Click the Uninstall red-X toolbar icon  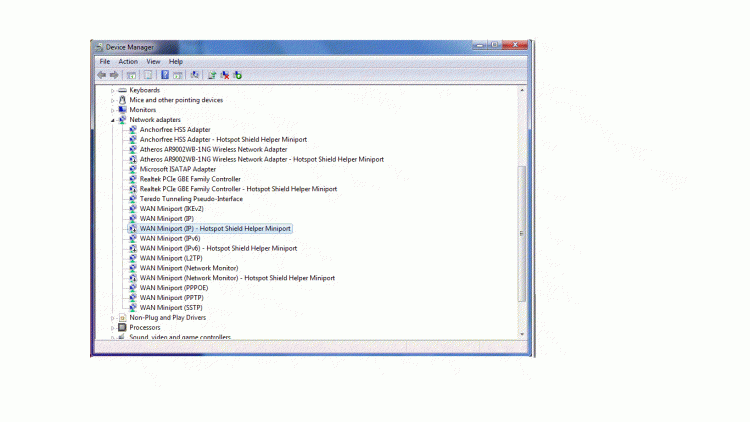tap(225, 75)
